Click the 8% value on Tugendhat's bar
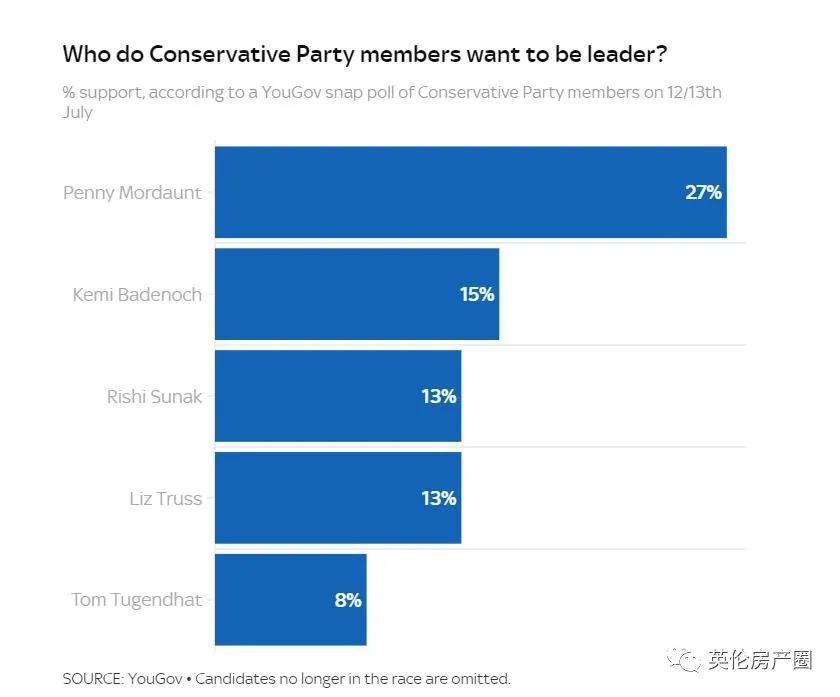Image resolution: width=840 pixels, height=697 pixels. point(347,600)
